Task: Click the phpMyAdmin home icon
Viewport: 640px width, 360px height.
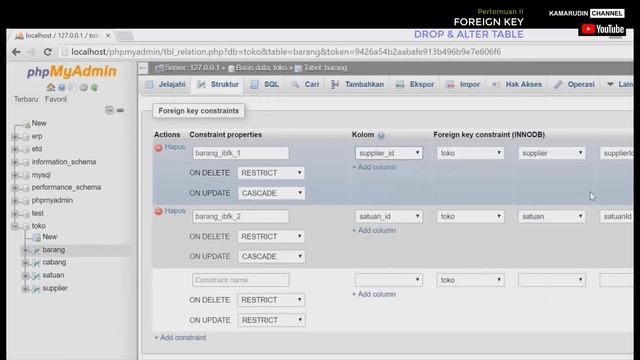Action: click(x=51, y=87)
